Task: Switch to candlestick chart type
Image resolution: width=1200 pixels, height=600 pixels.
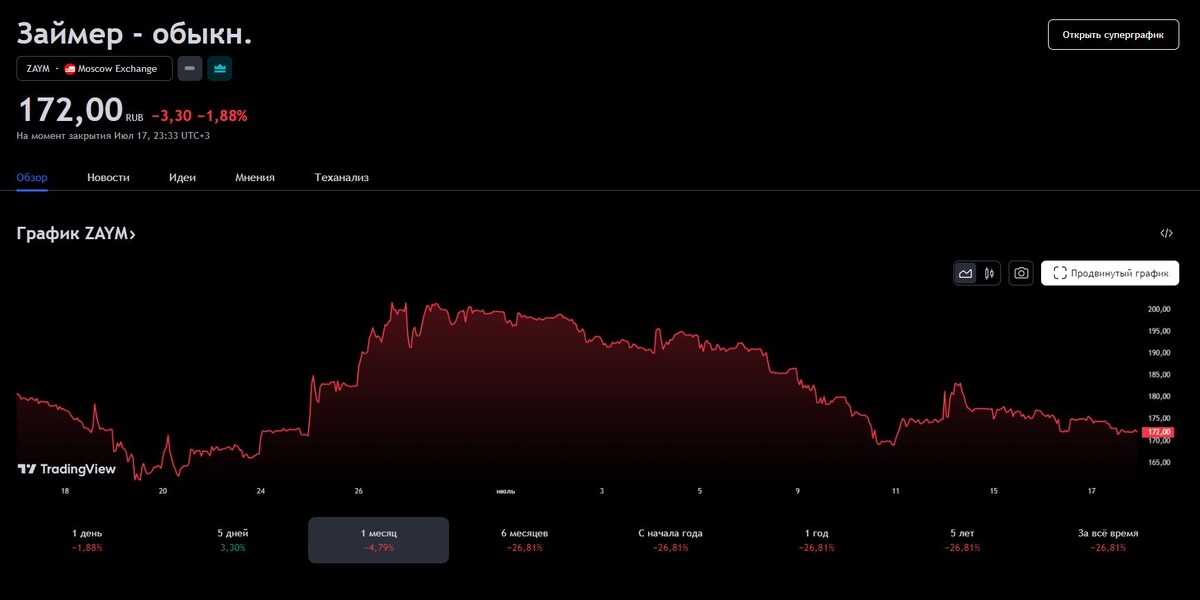Action: click(989, 273)
